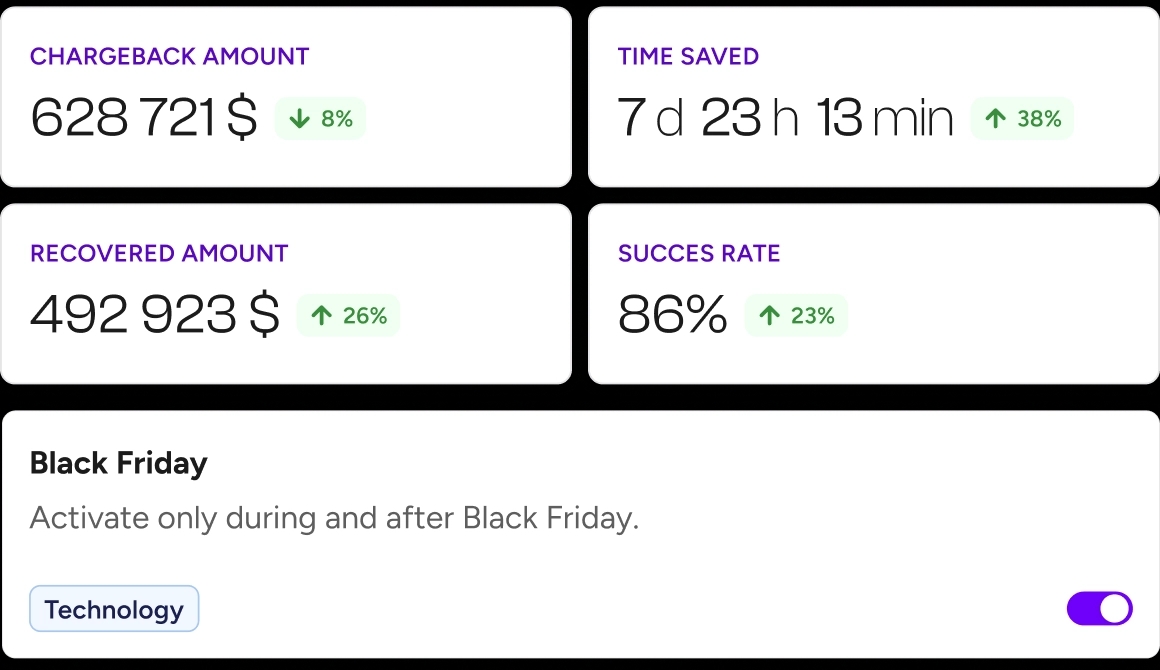Click the Black Friday description text

[336, 517]
